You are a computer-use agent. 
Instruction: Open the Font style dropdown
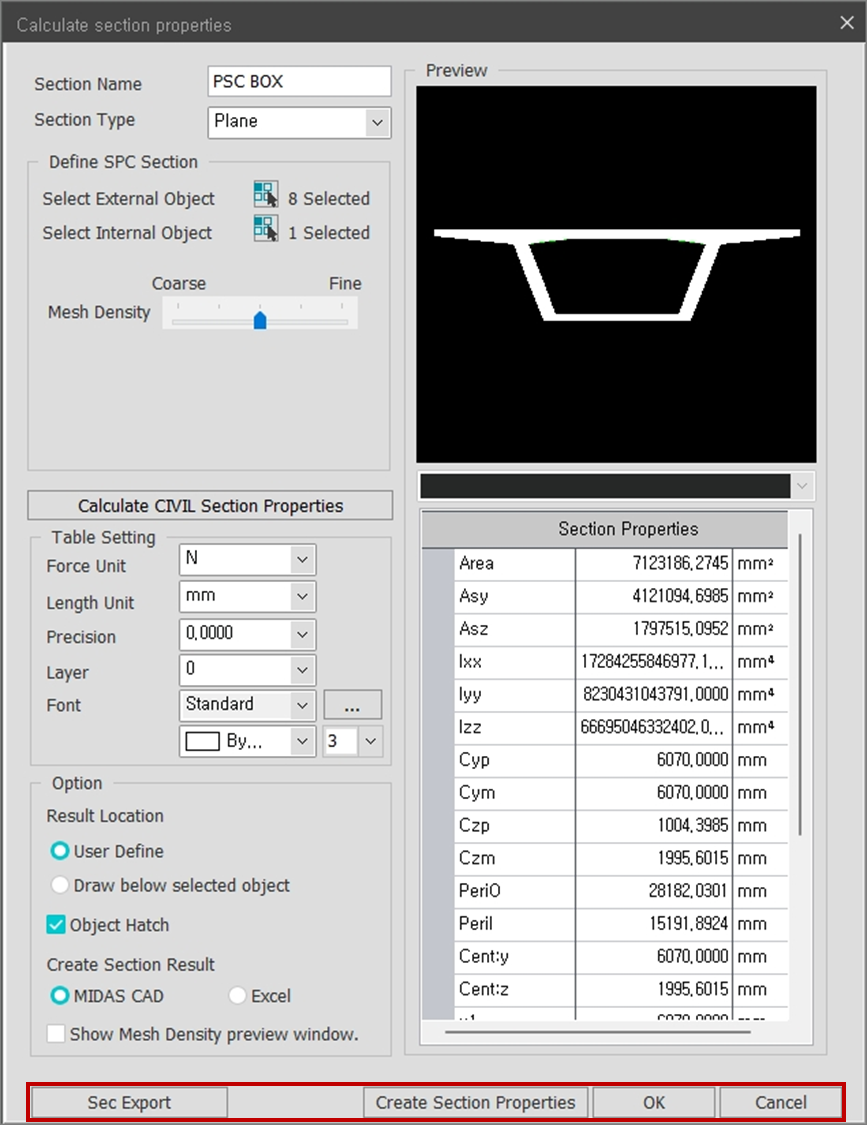coord(302,705)
